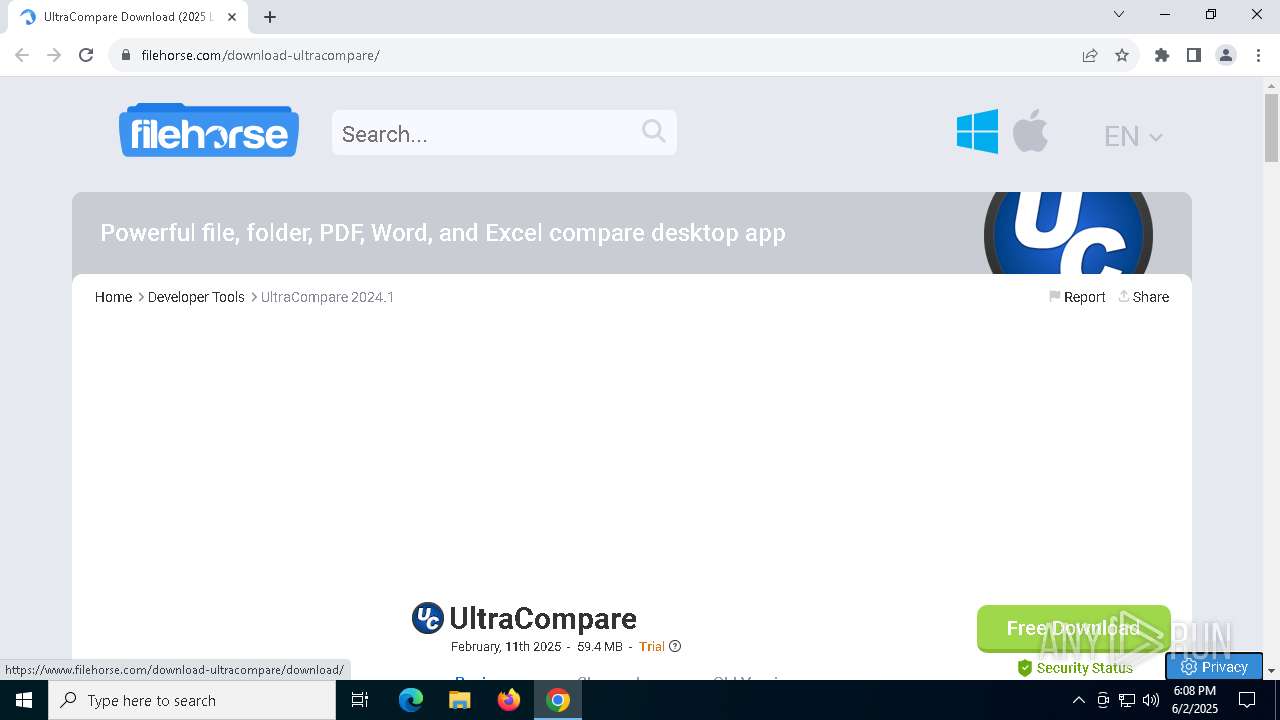
Task: Open the taskbar clock and date
Action: click(x=1194, y=700)
